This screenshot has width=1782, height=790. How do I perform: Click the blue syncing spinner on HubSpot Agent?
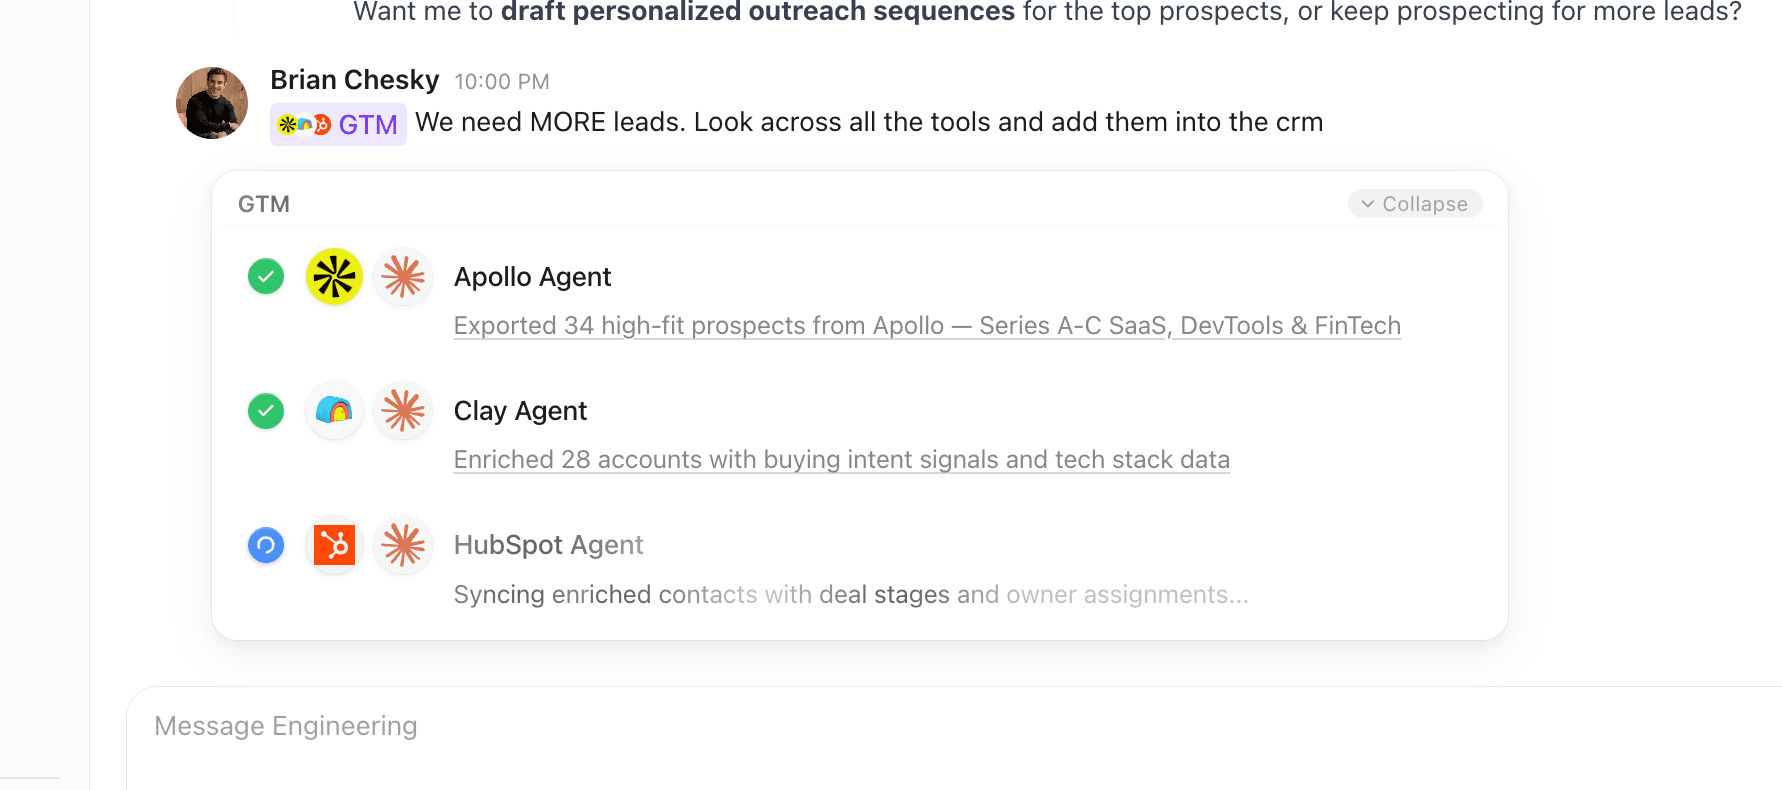[265, 545]
